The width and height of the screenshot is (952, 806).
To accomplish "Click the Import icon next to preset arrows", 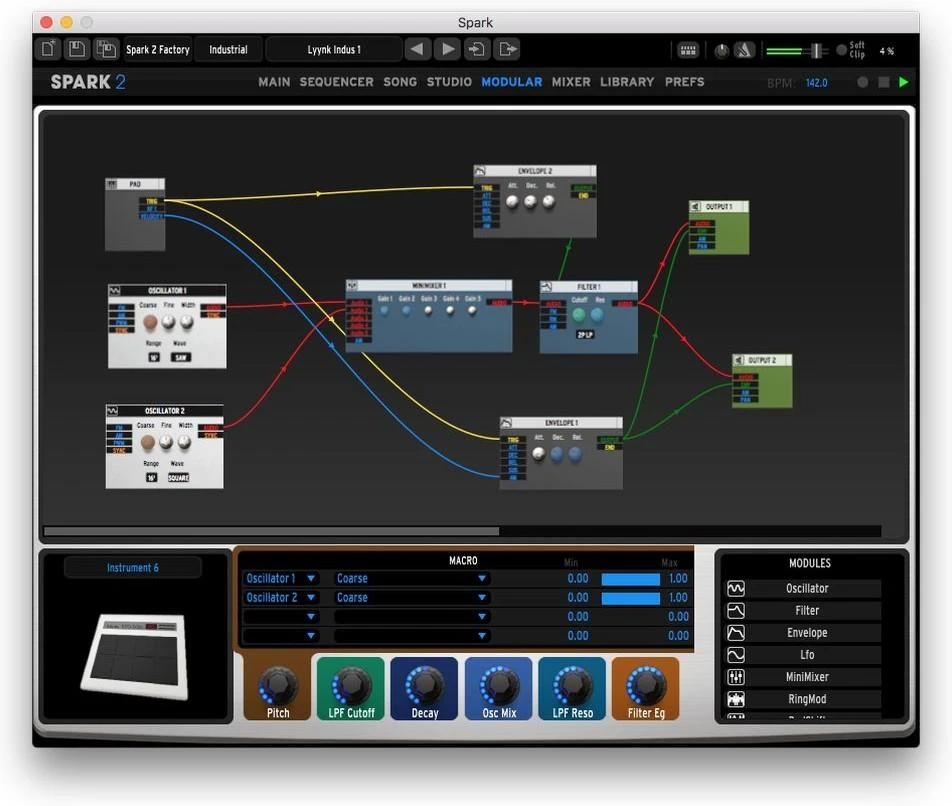I will pyautogui.click(x=477, y=49).
